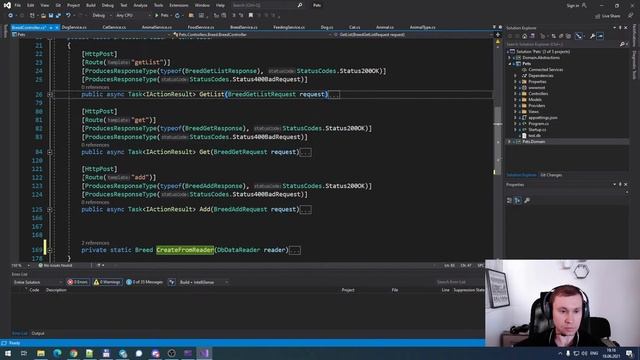Image resolution: width=640 pixels, height=360 pixels.
Task: Switch to the DogService.cs tab
Action: [74, 27]
